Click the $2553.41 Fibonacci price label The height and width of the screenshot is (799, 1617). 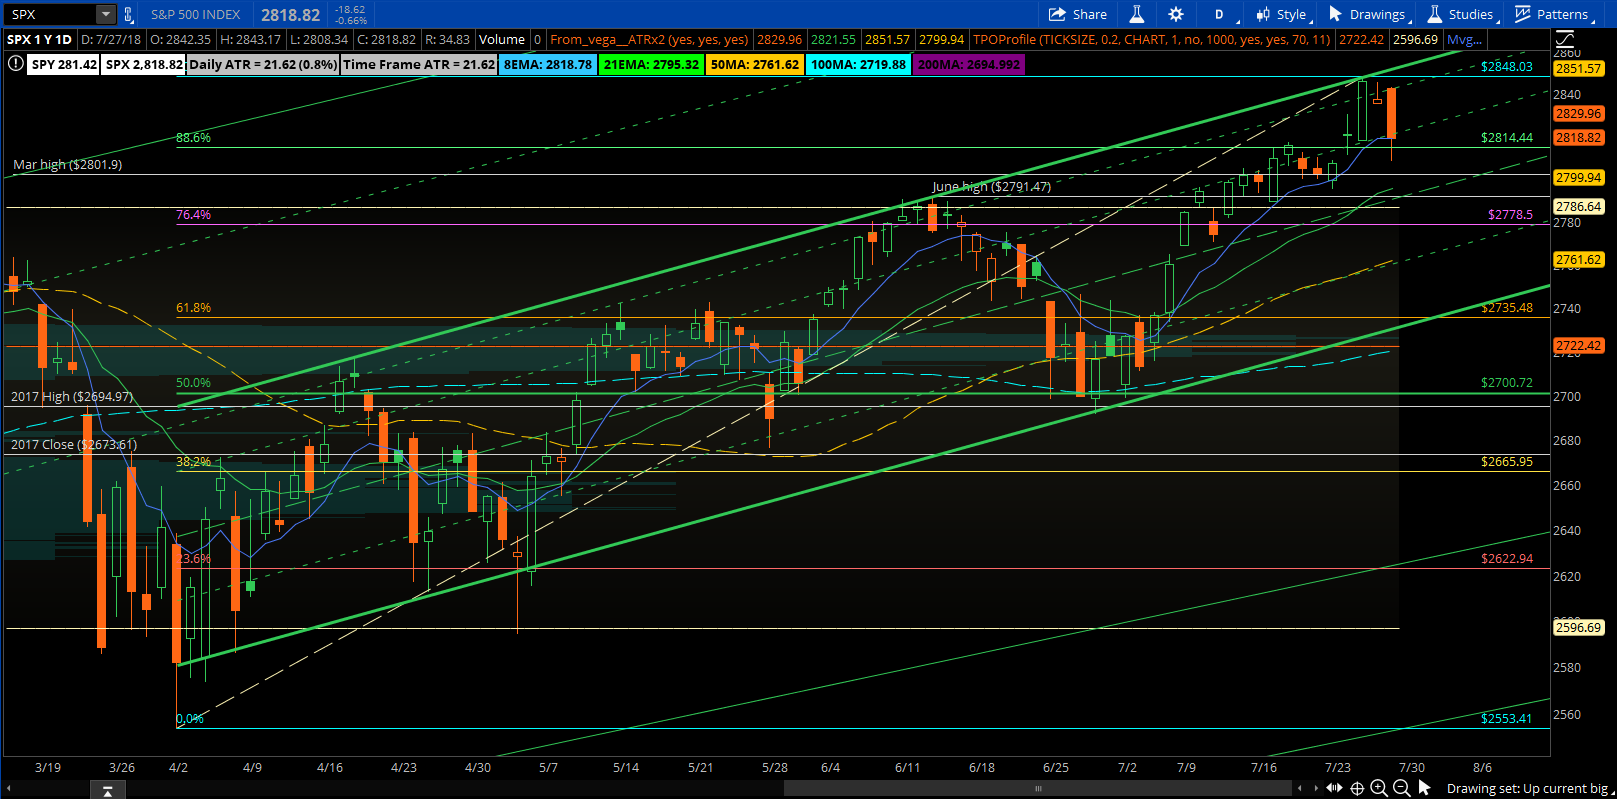[1507, 719]
